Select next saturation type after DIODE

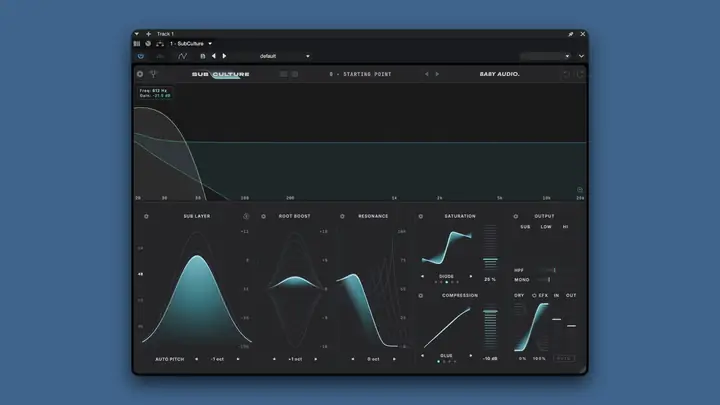[471, 276]
